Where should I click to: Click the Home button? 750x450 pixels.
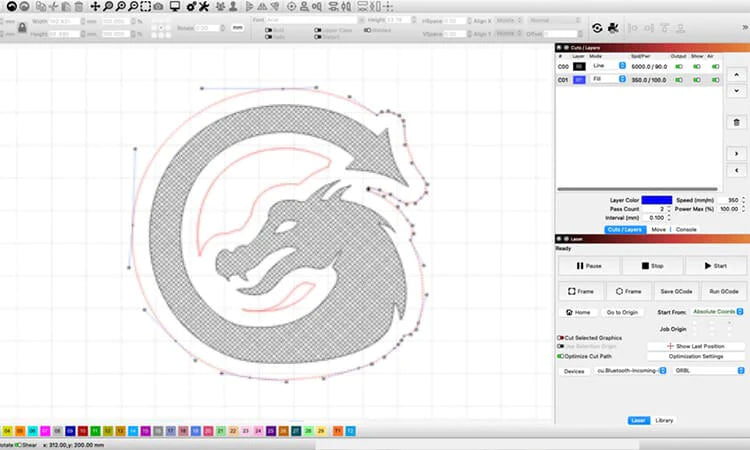point(578,312)
